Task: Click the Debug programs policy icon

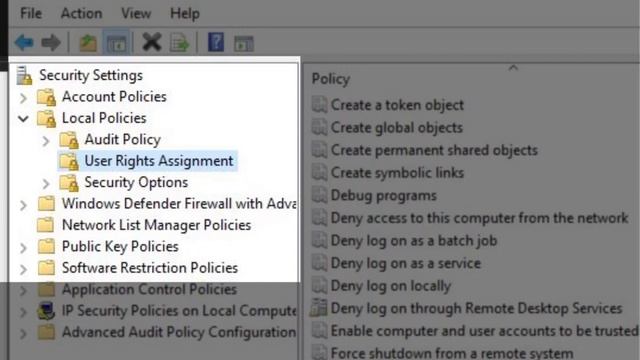Action: pyautogui.click(x=319, y=196)
